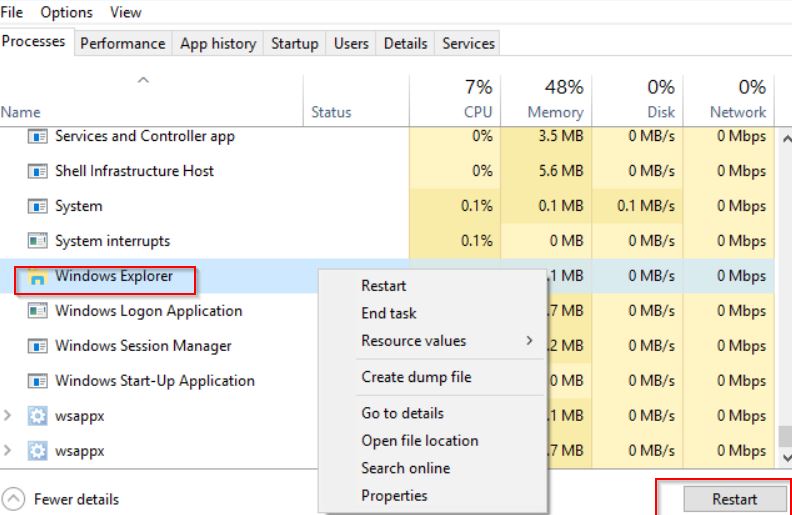Image resolution: width=792 pixels, height=515 pixels.
Task: Open the Resource values submenu arrow
Action: coord(529,340)
